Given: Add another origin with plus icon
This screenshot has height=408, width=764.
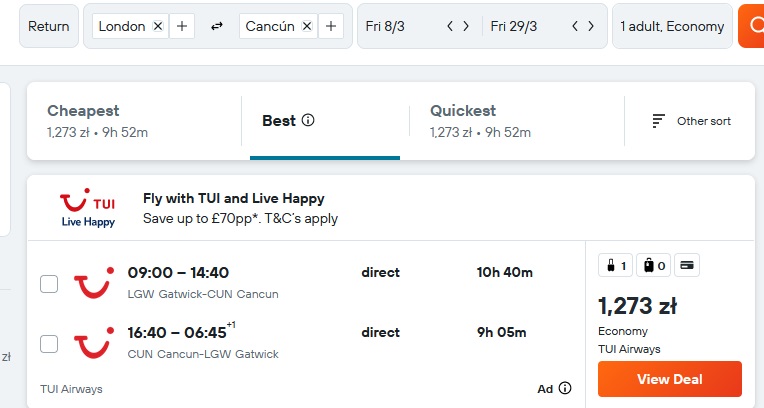Looking at the screenshot, I should pyautogui.click(x=182, y=26).
